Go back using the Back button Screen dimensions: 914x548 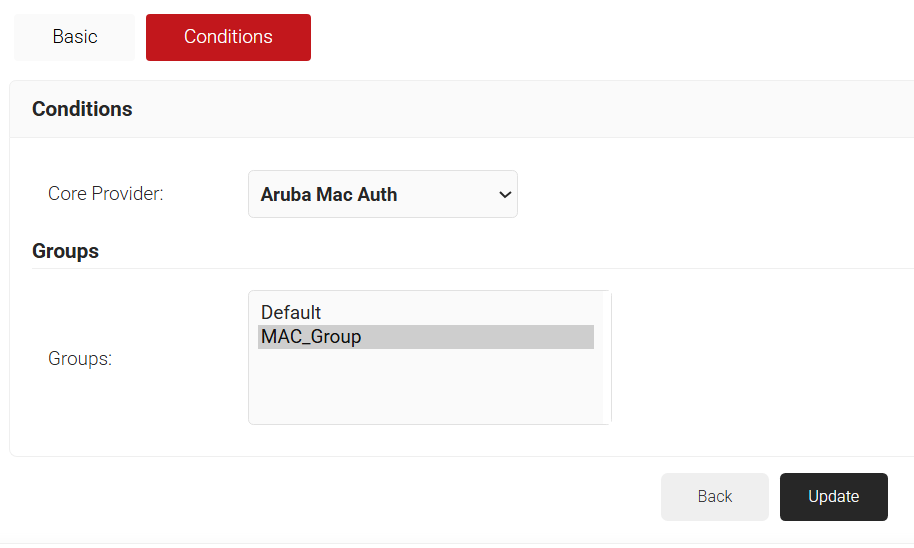click(x=714, y=497)
